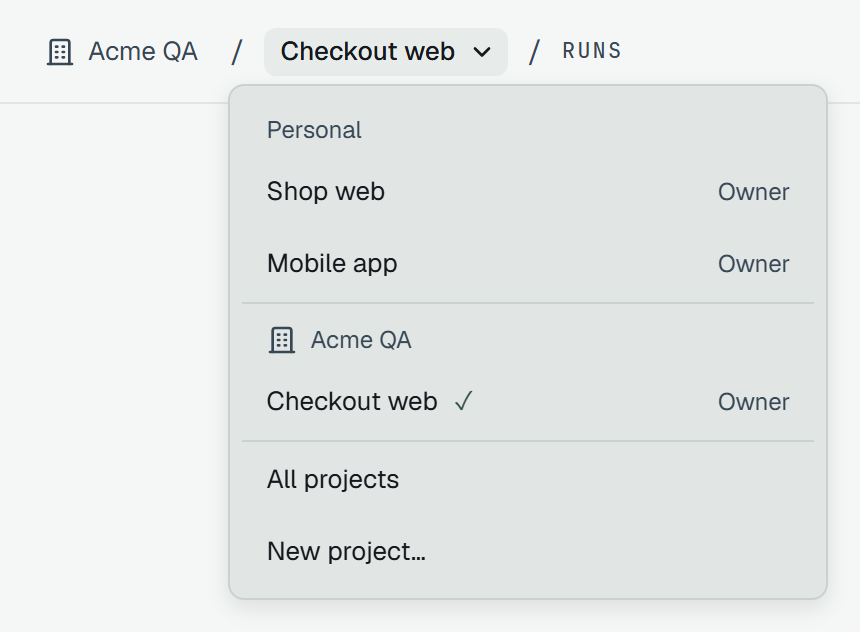Open All projects
This screenshot has height=632, width=860.
(x=528, y=479)
